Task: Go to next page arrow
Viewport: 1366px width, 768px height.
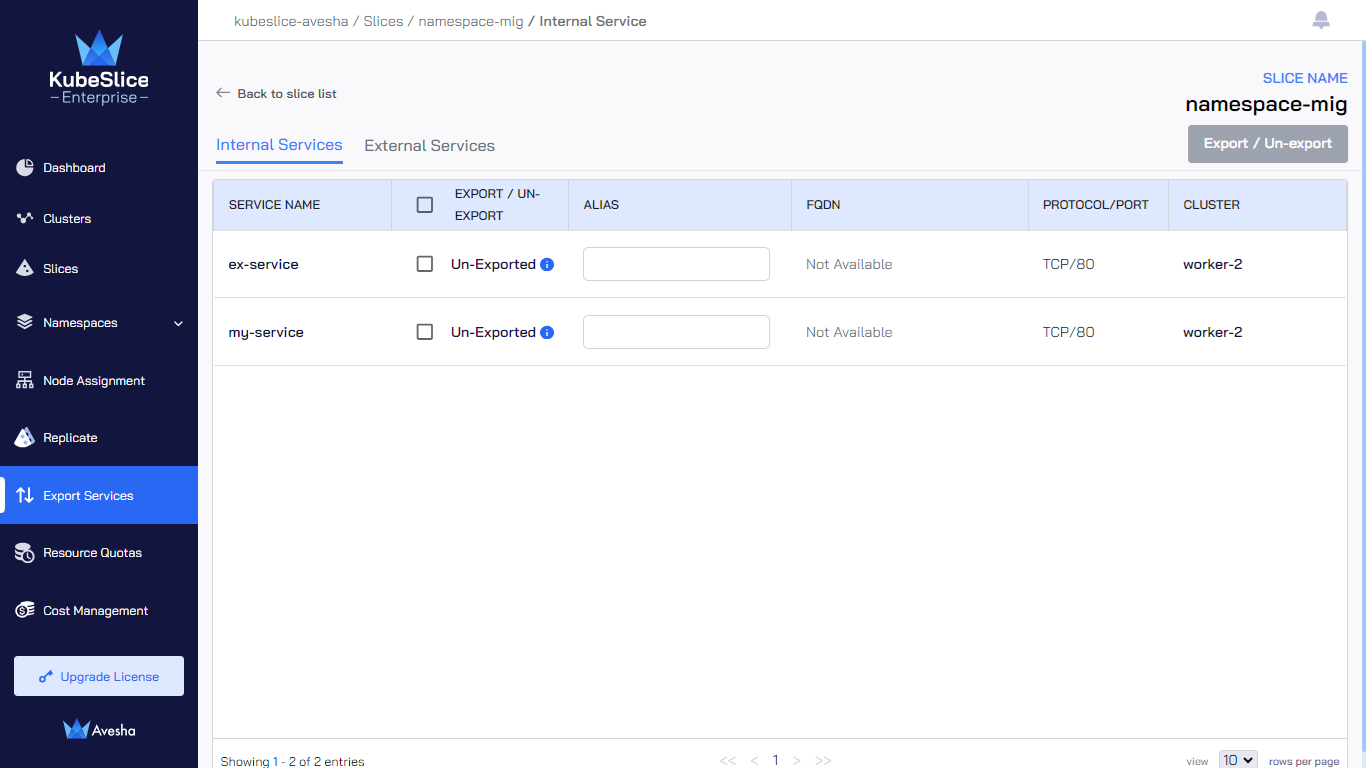Action: tap(796, 761)
